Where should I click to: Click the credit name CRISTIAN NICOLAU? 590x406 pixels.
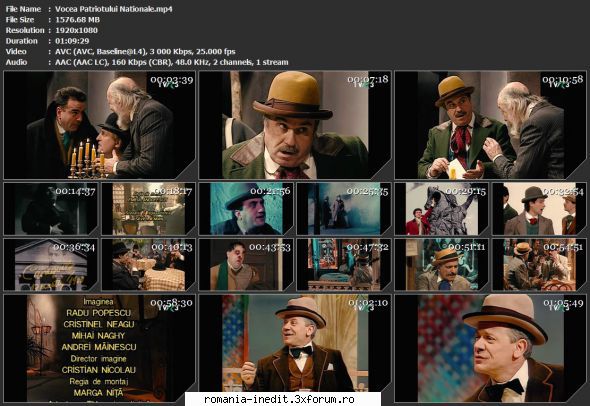[x=99, y=370]
